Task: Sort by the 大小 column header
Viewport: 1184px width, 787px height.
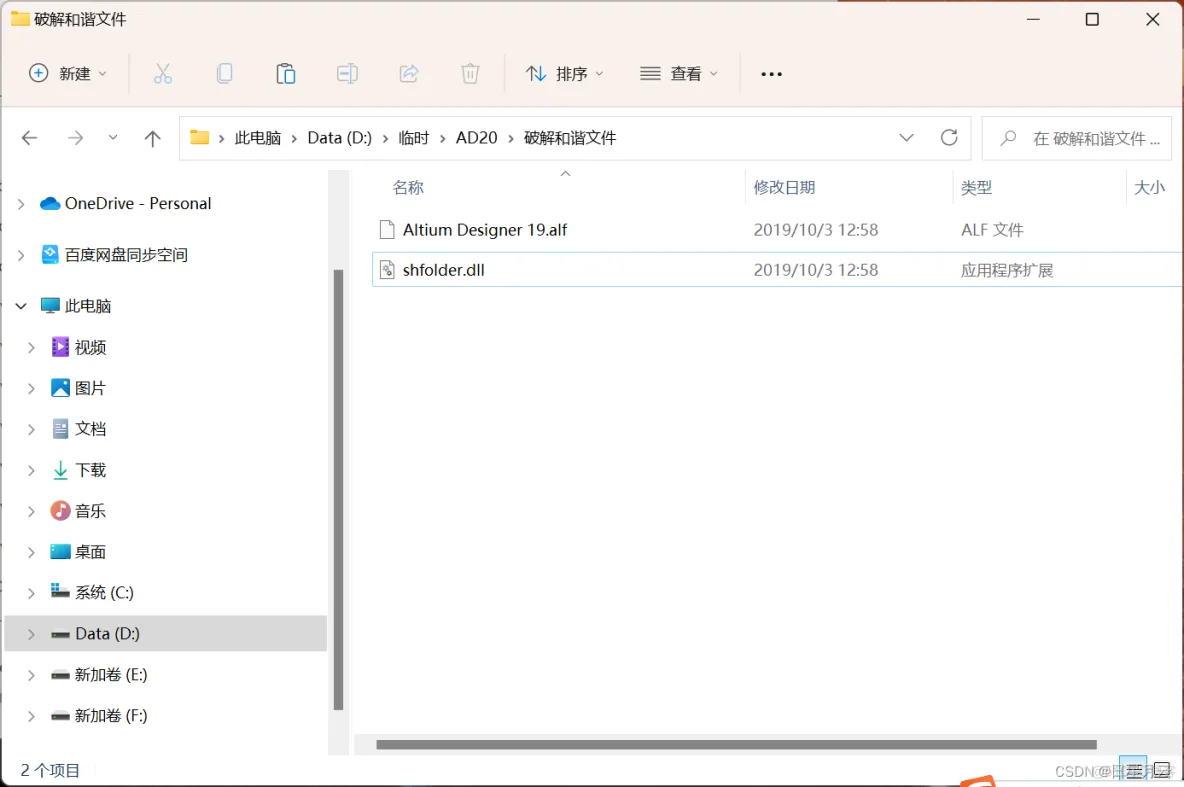Action: (1149, 187)
